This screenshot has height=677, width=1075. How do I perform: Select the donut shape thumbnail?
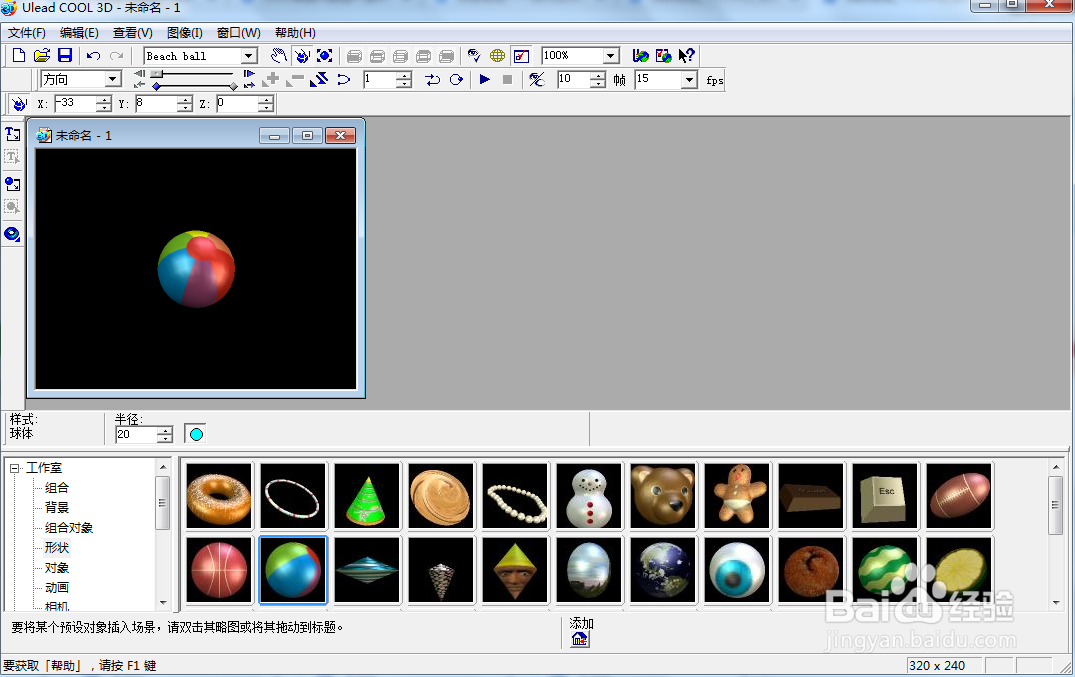point(219,496)
